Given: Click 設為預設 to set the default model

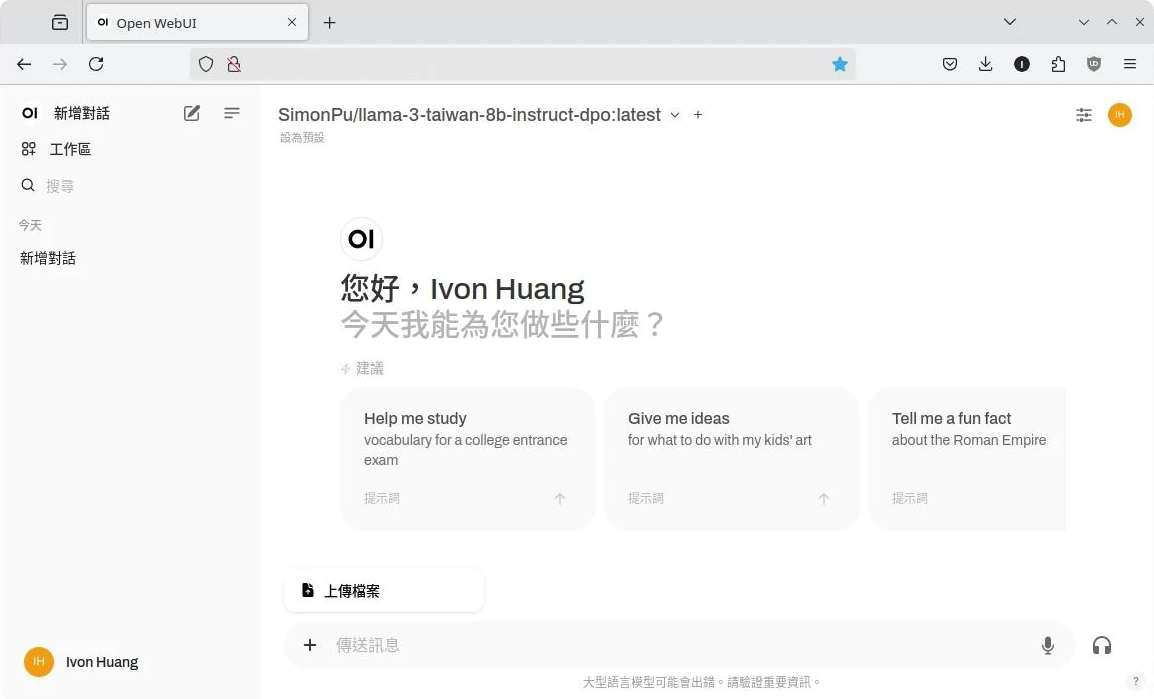Looking at the screenshot, I should coord(302,138).
